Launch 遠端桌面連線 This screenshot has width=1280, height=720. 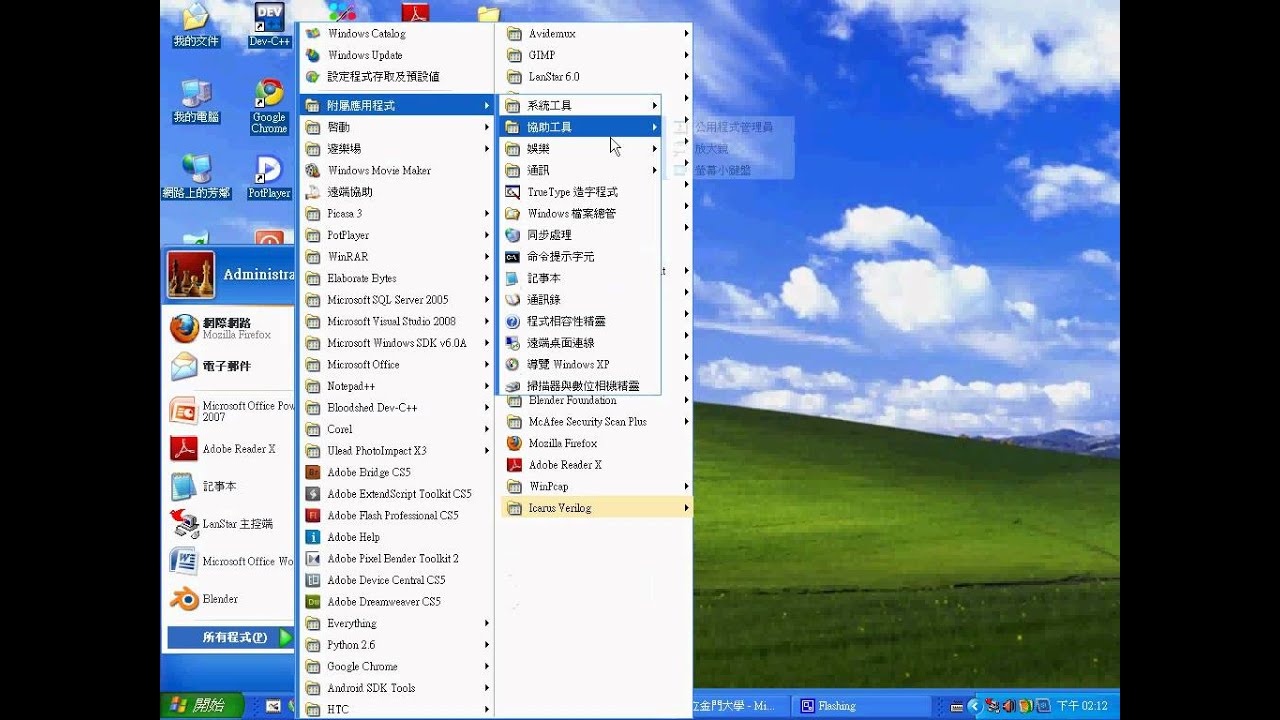(580, 343)
